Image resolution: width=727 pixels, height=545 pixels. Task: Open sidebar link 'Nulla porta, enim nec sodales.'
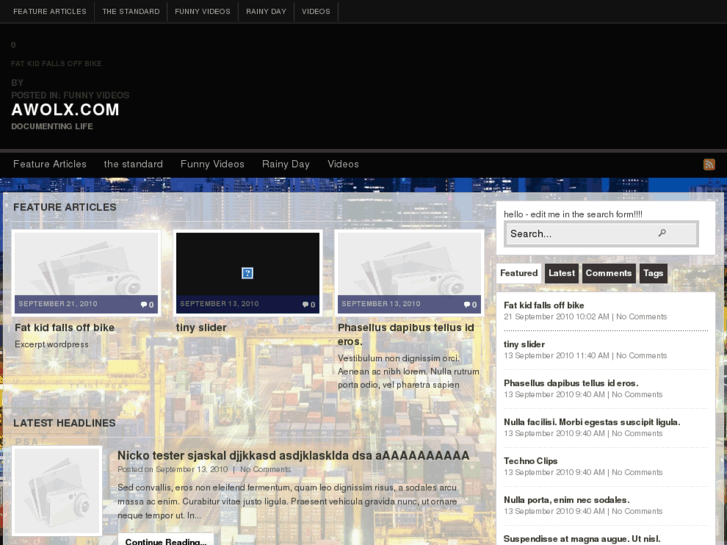tap(567, 500)
